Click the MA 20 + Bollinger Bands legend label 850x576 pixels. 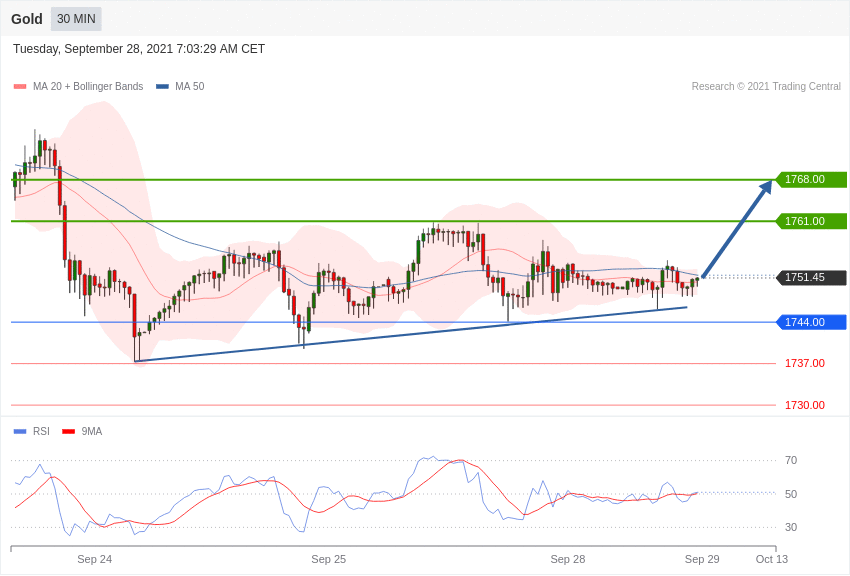tap(88, 86)
